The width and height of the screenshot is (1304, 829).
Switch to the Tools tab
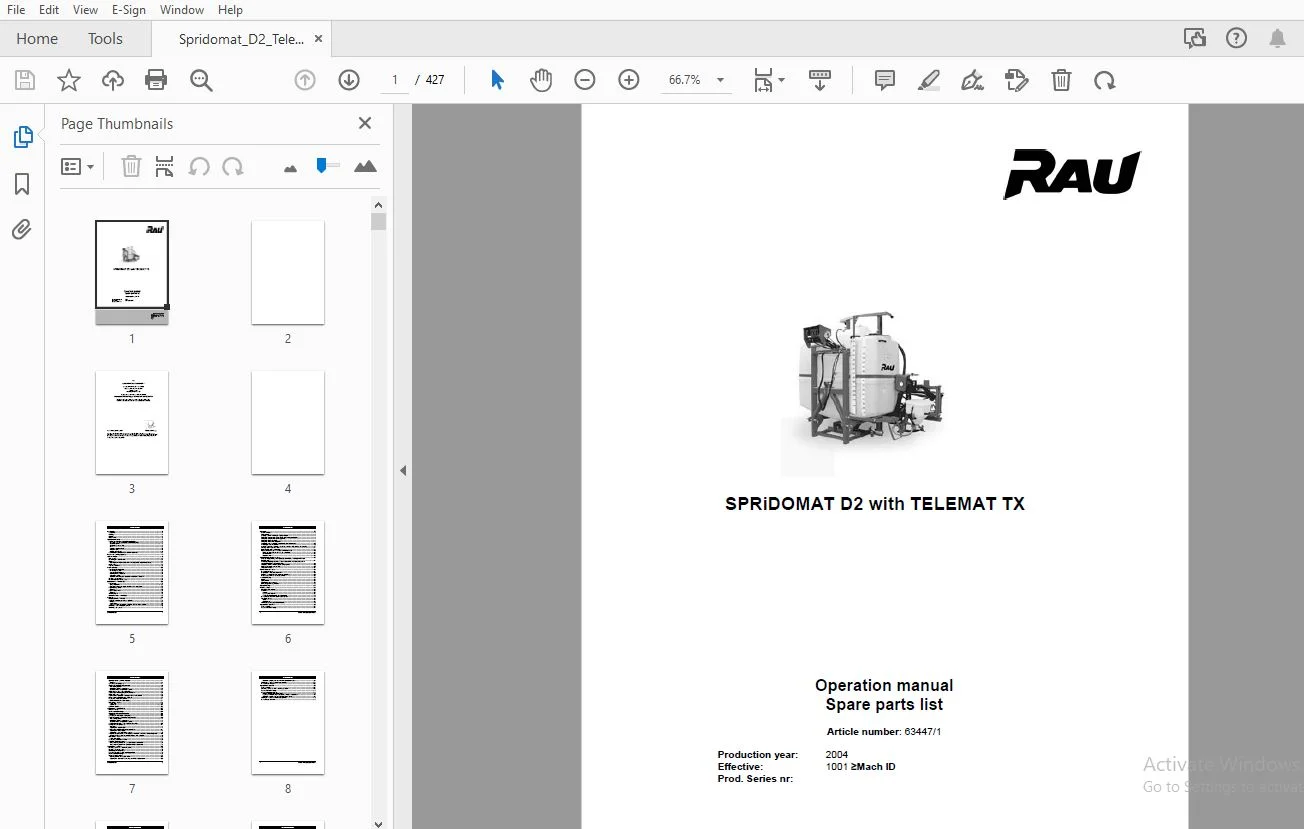105,39
